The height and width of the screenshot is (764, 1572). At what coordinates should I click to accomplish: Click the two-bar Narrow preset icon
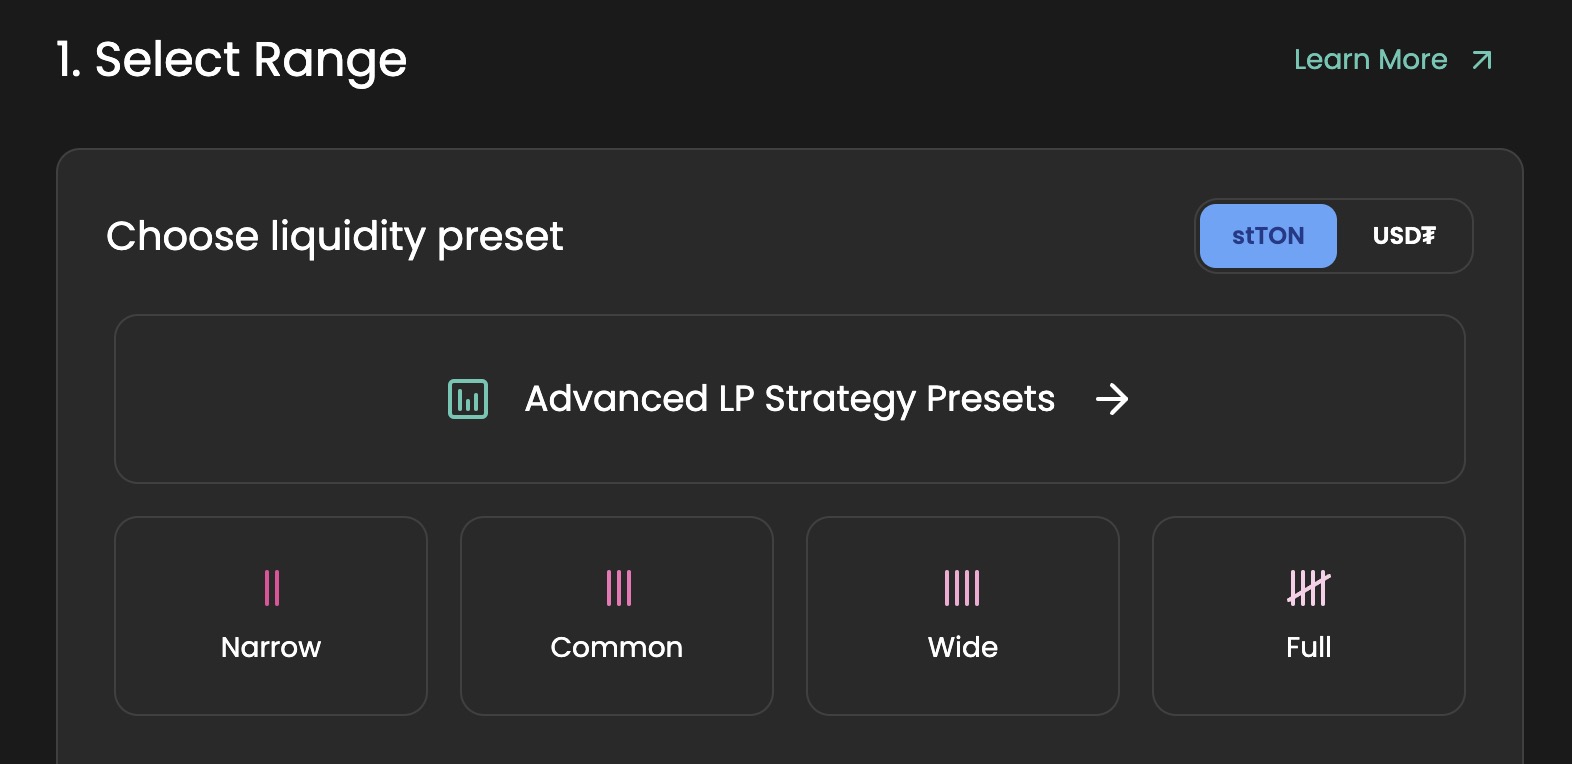(271, 588)
